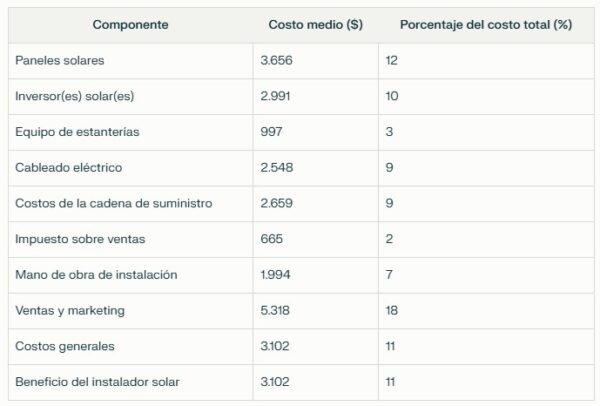600x406 pixels.
Task: Click the 3.656 cost value
Action: pos(276,60)
